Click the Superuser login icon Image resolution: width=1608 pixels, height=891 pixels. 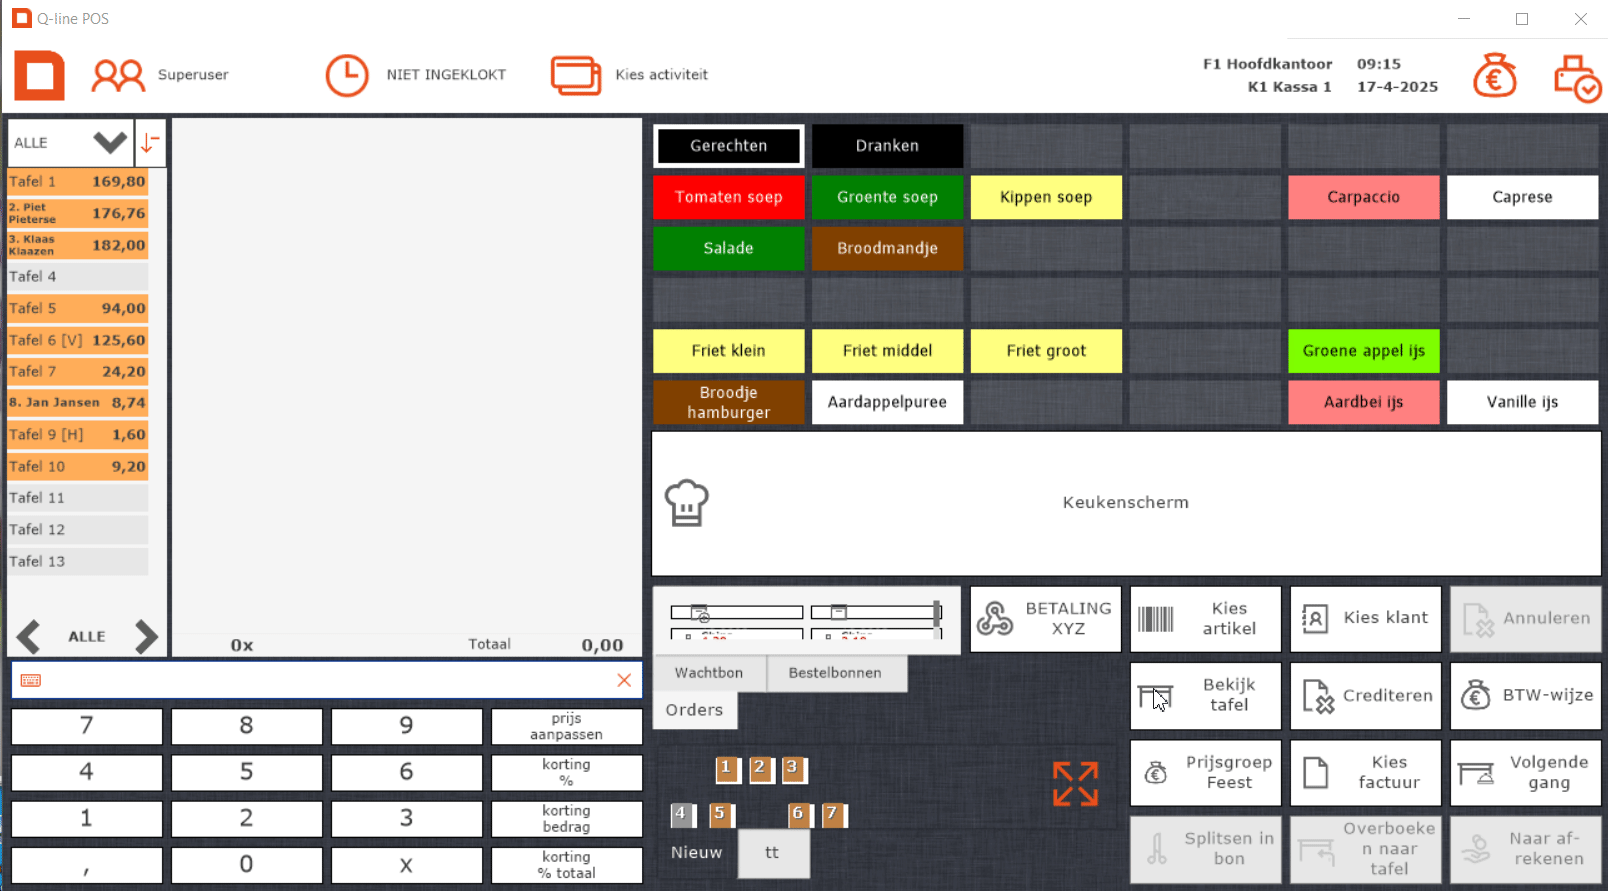pos(118,75)
